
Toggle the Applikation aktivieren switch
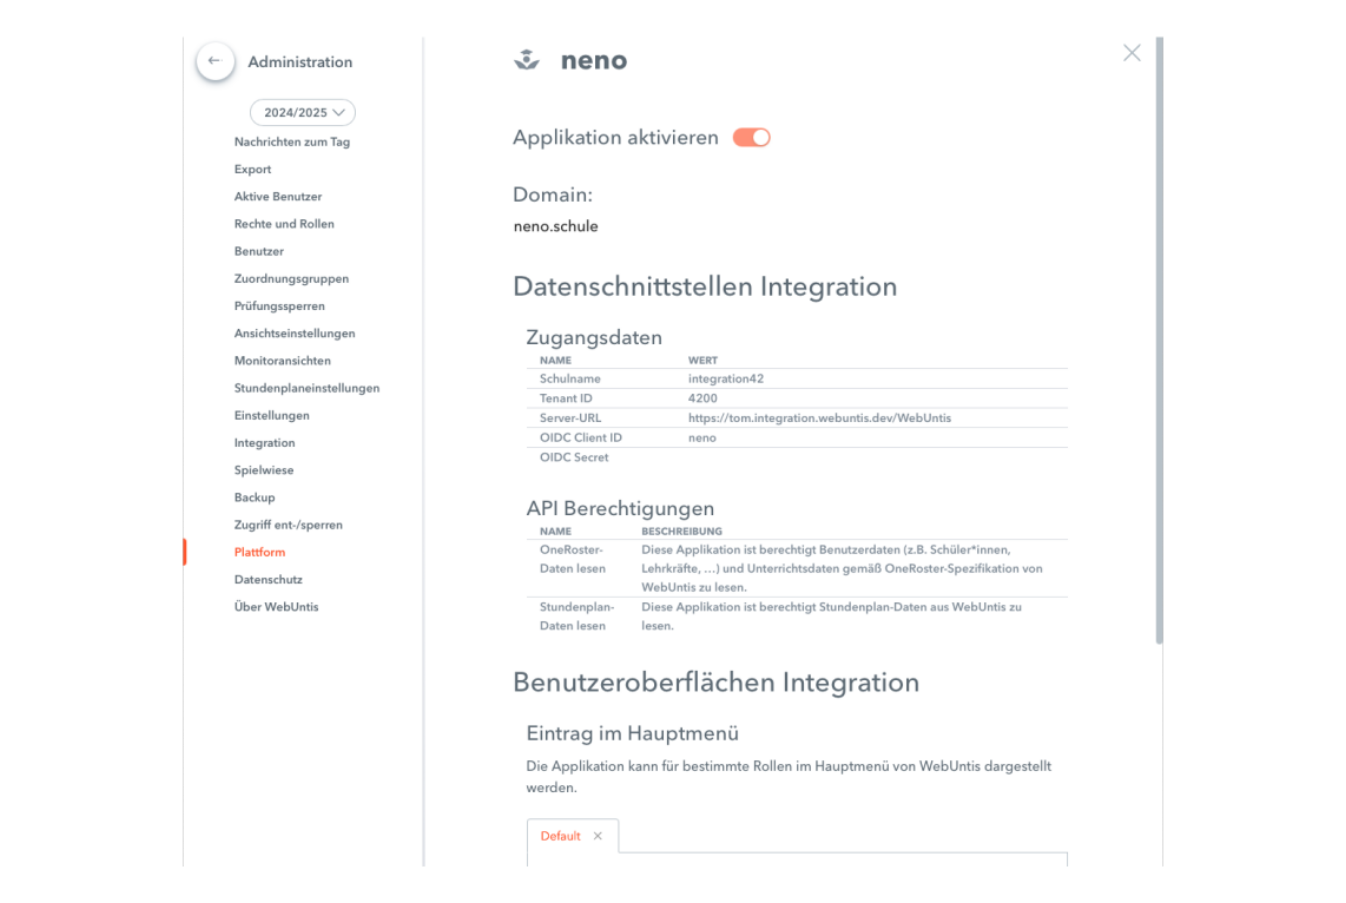pos(751,138)
